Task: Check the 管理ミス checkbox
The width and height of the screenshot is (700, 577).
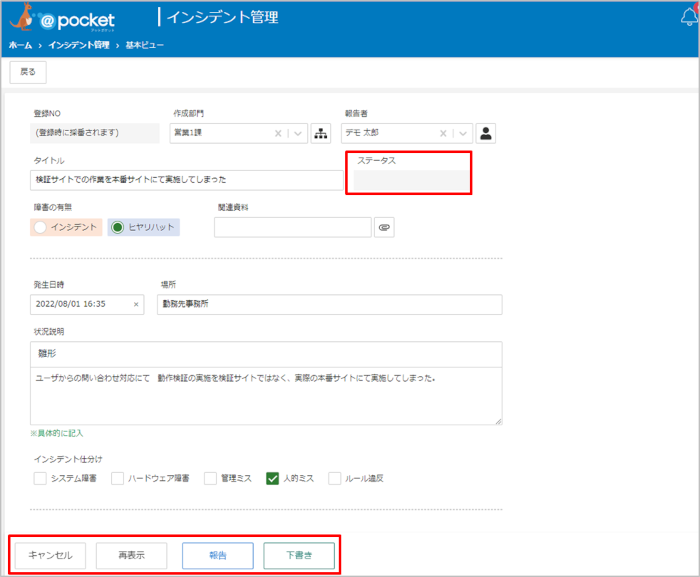Action: point(210,478)
